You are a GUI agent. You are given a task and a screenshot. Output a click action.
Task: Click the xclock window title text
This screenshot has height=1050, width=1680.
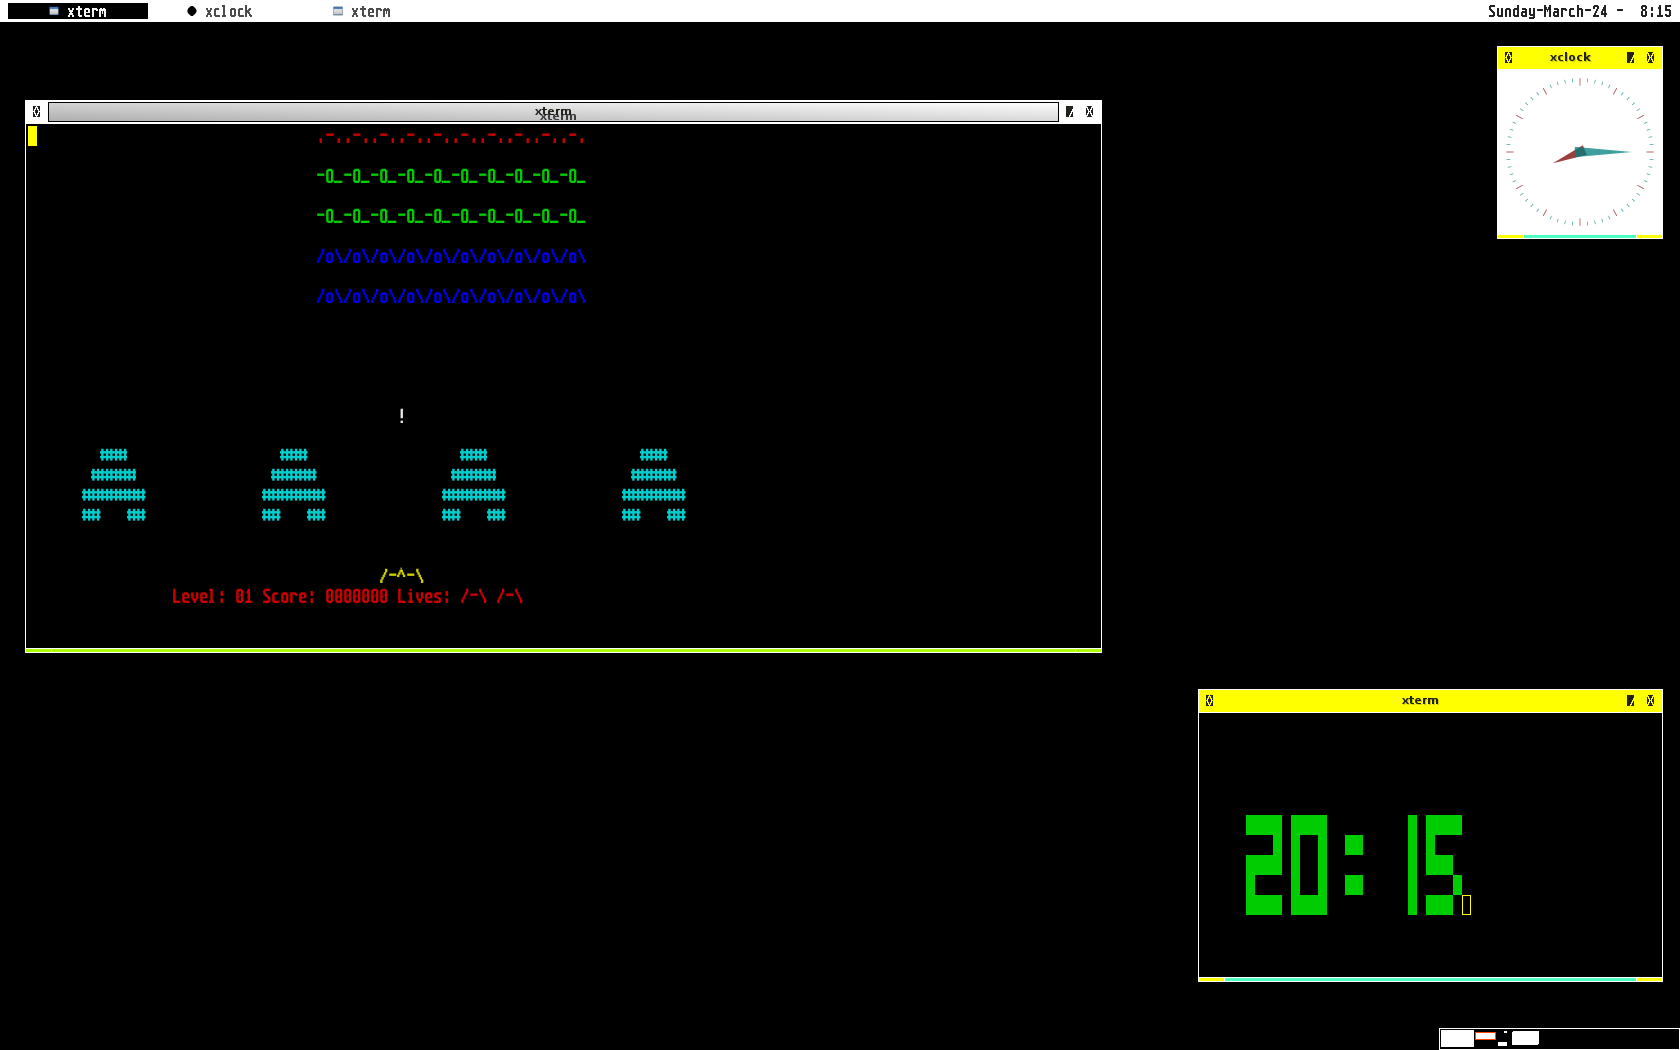click(1570, 57)
